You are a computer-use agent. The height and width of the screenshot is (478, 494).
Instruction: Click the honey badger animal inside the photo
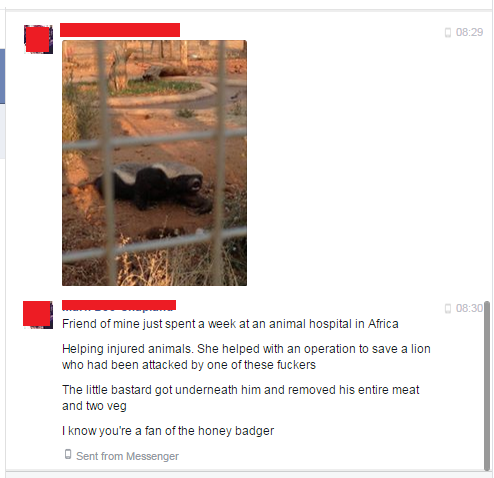tap(153, 187)
